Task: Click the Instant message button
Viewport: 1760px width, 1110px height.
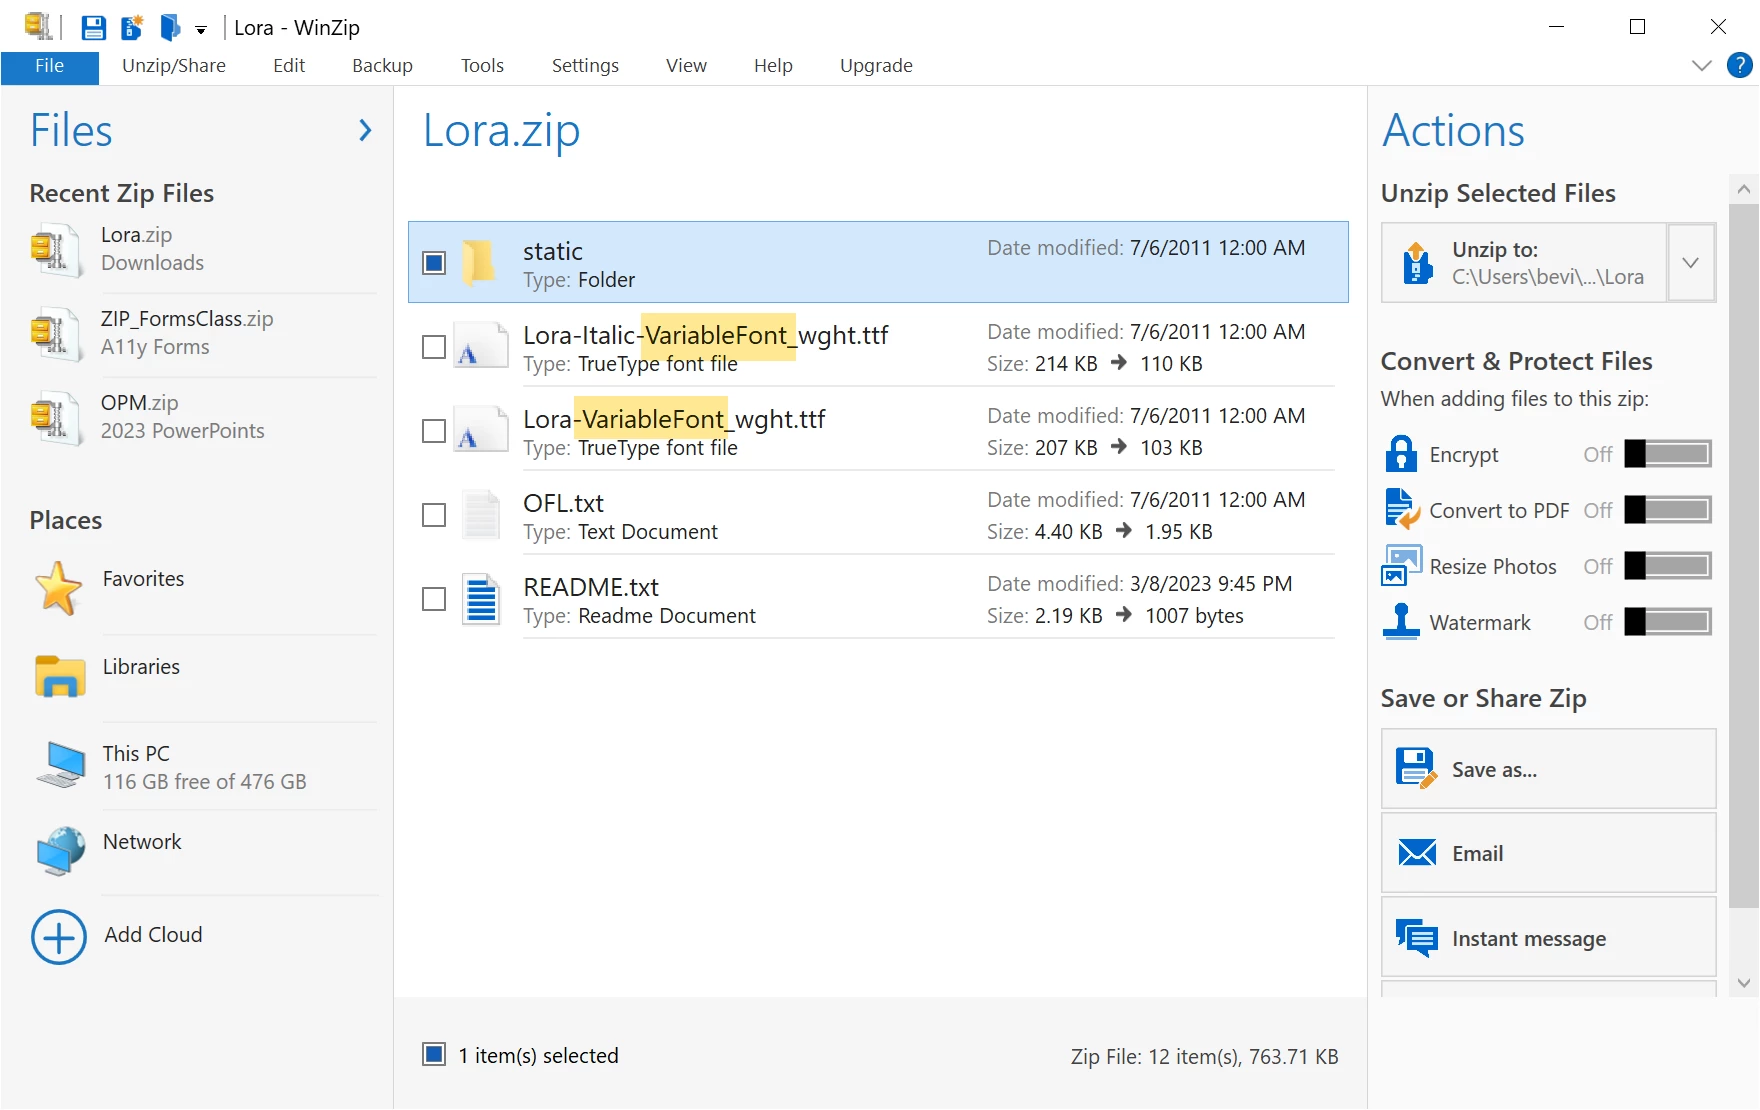Action: [x=1549, y=937]
